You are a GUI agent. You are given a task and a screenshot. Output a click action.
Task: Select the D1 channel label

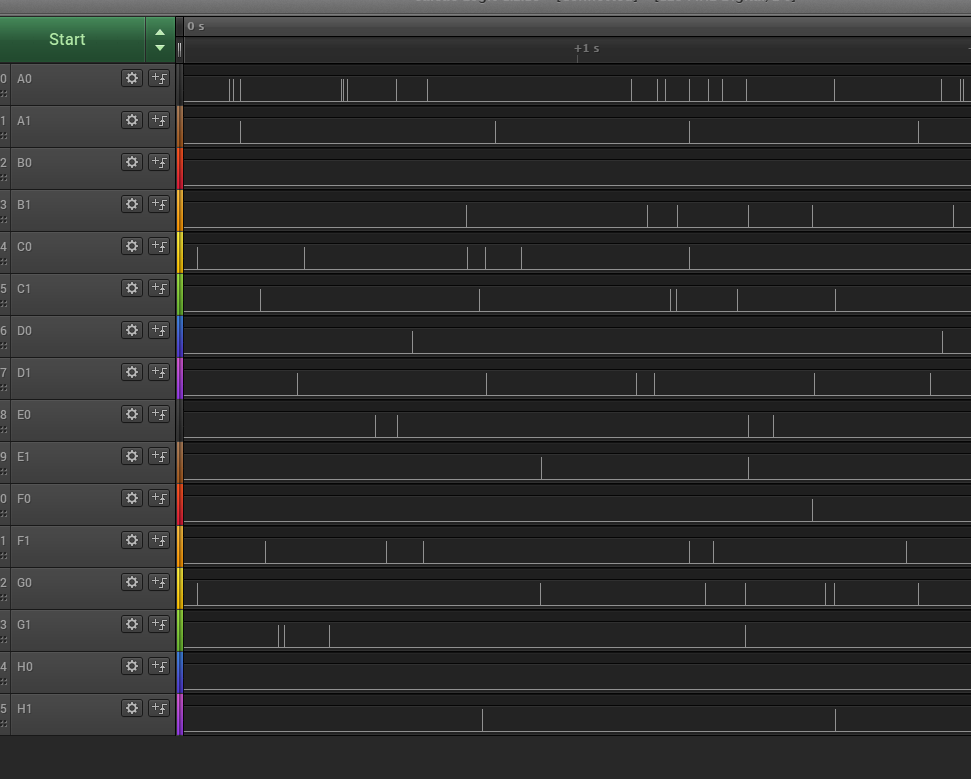(x=24, y=373)
